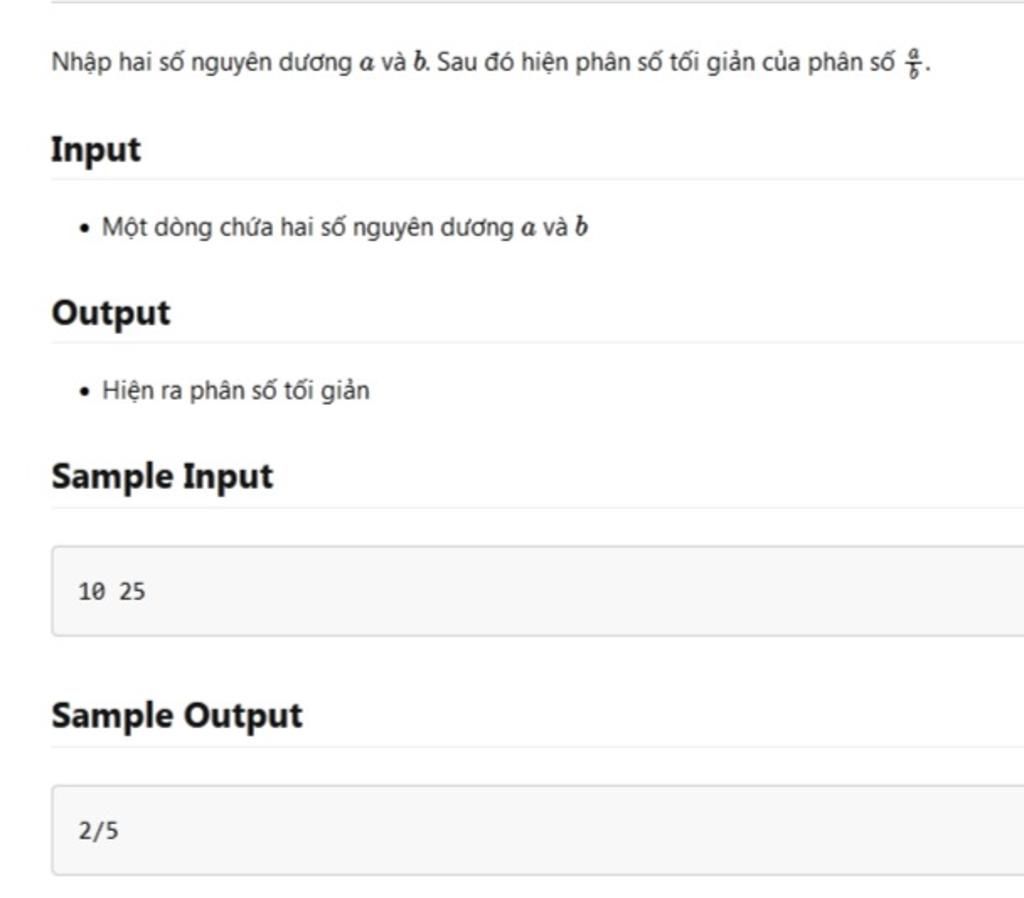Viewport: 1024px width, 898px height.
Task: Click the 'Input' heading
Action: tap(96, 150)
